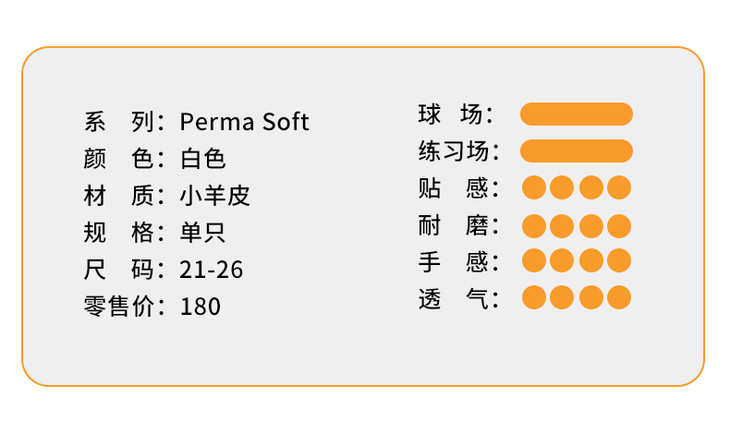Select the last dot in 透气 rating
The image size is (730, 422).
pyautogui.click(x=619, y=297)
